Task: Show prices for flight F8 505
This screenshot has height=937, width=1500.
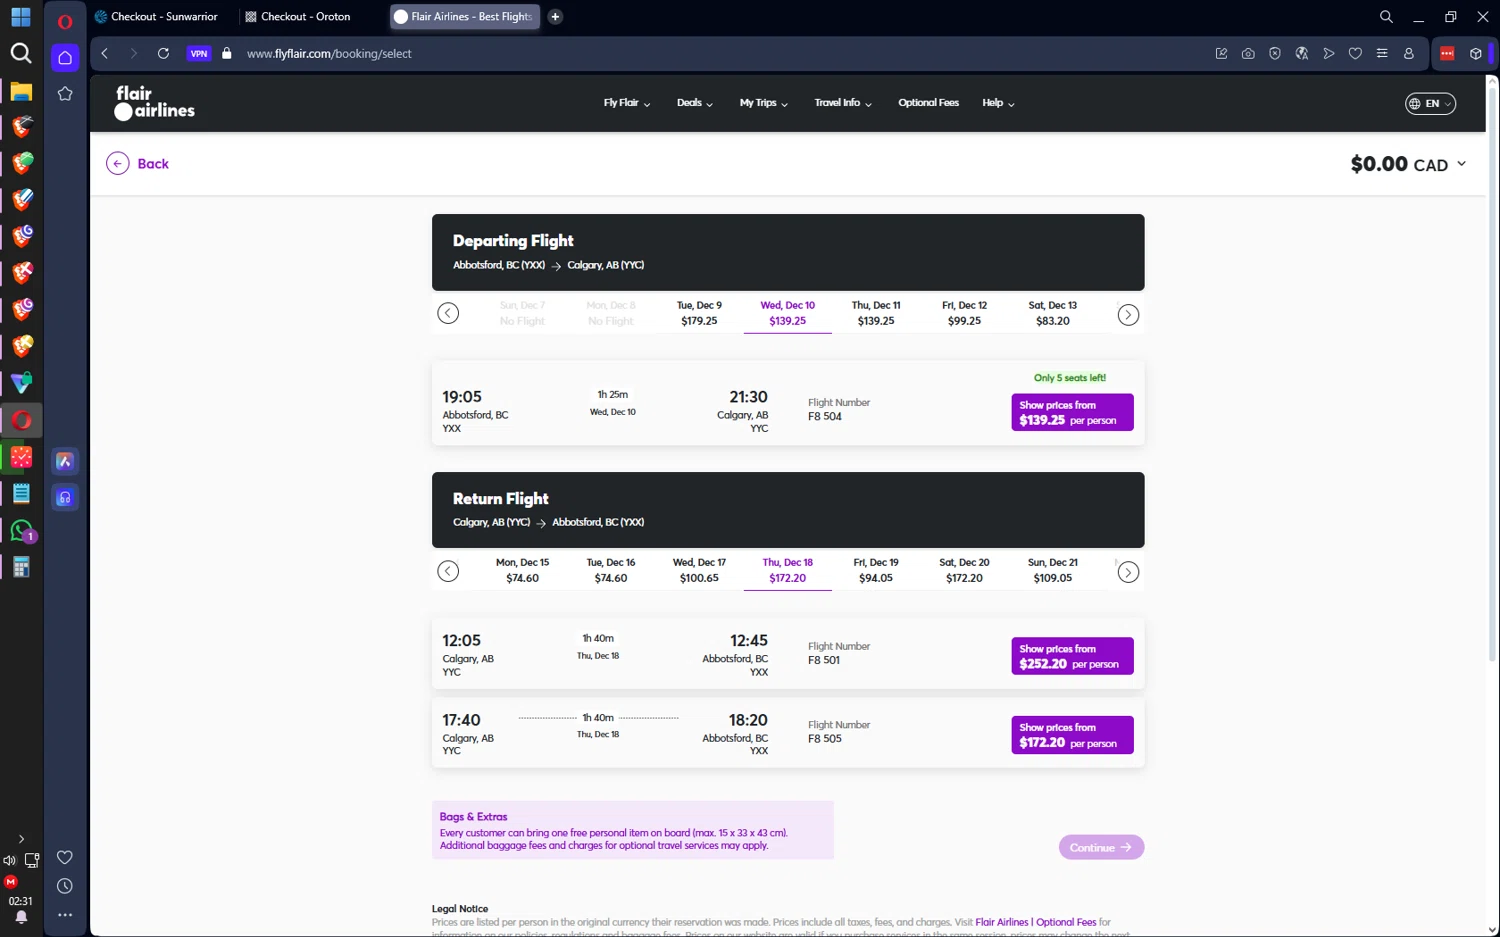Action: pos(1072,735)
